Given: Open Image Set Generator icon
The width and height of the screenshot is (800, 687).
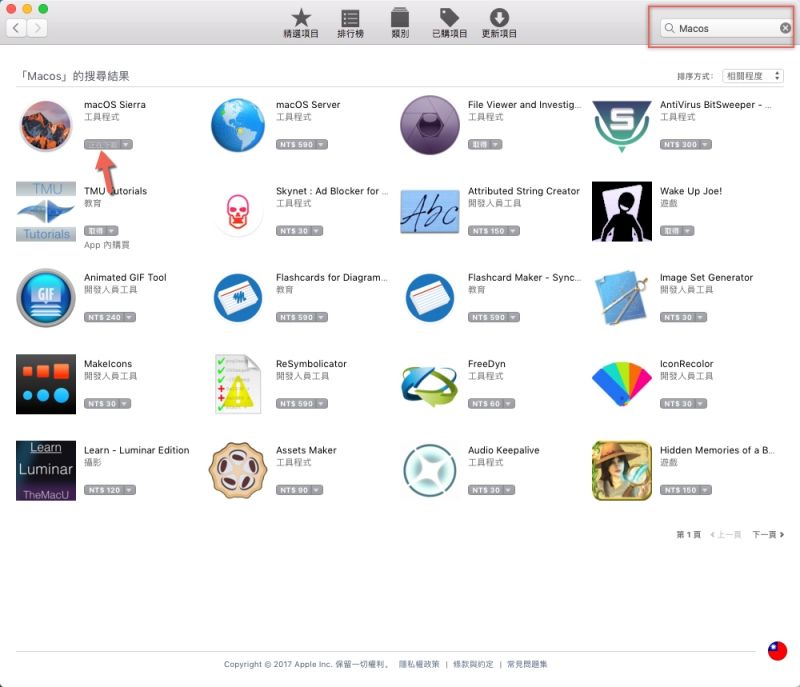Looking at the screenshot, I should [x=621, y=297].
